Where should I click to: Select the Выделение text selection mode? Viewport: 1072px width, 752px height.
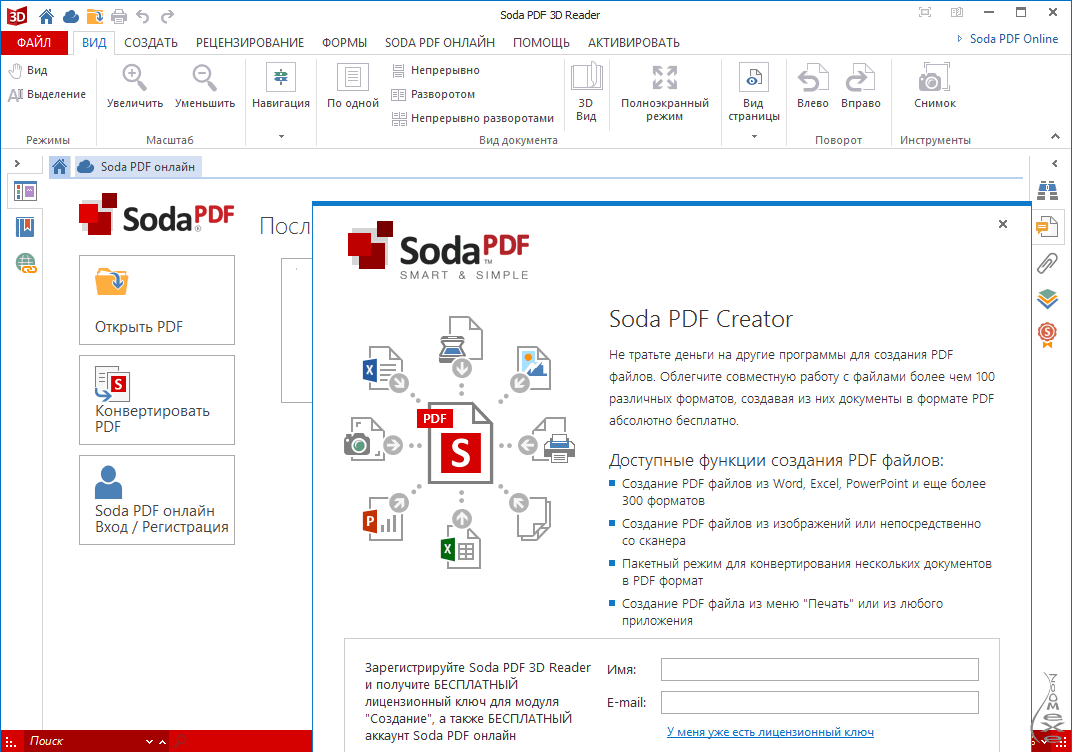pos(47,94)
